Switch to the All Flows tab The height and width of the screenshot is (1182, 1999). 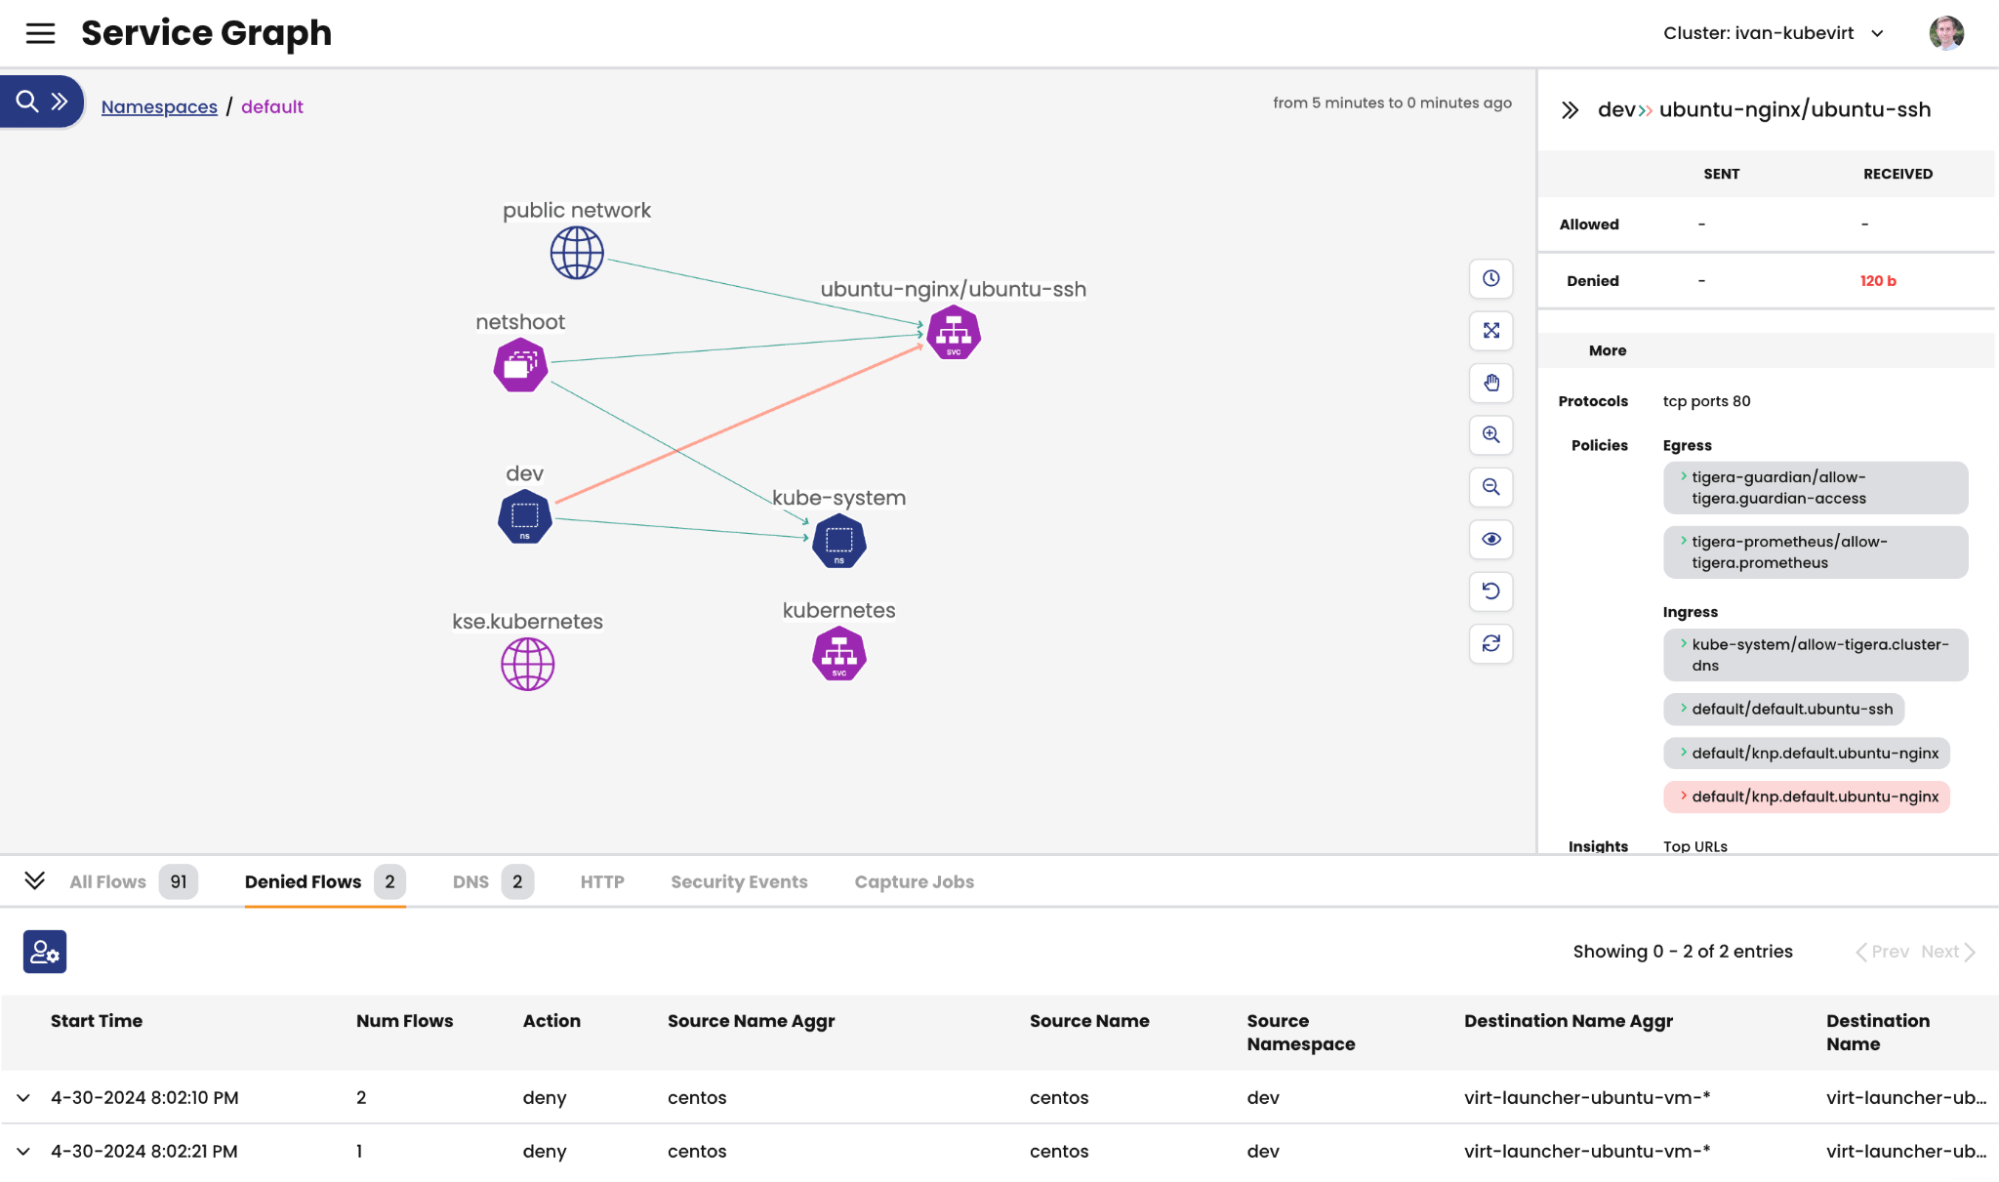point(133,882)
